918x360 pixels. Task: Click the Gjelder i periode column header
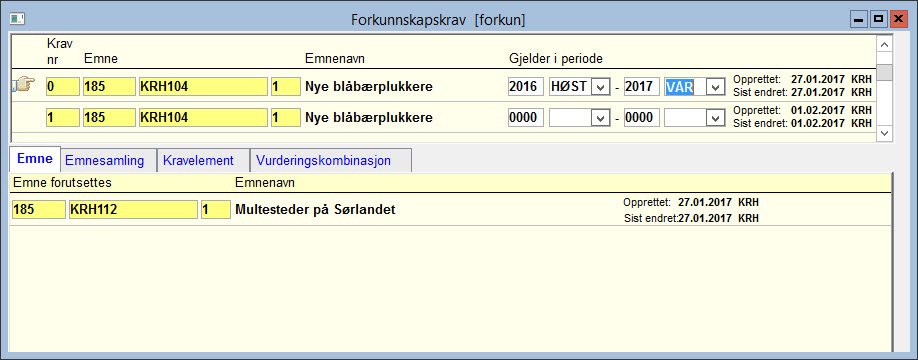coord(556,59)
